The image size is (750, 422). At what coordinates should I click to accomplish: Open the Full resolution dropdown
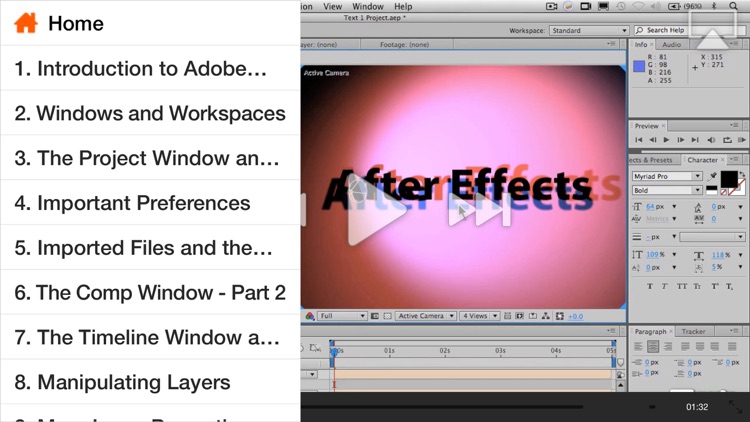pos(342,316)
